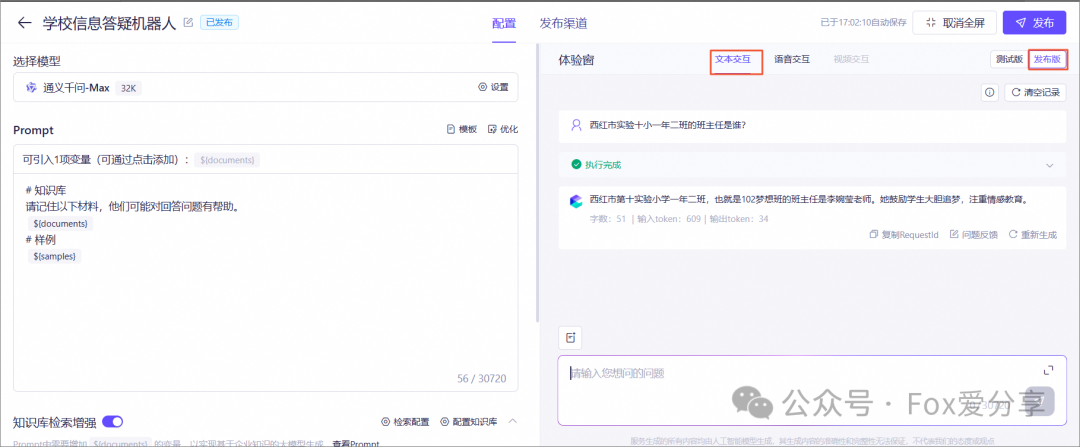Image resolution: width=1080 pixels, height=447 pixels.
Task: Click the user question 西红市实验十小一年二班的班主任是谁
Action: pos(668,125)
